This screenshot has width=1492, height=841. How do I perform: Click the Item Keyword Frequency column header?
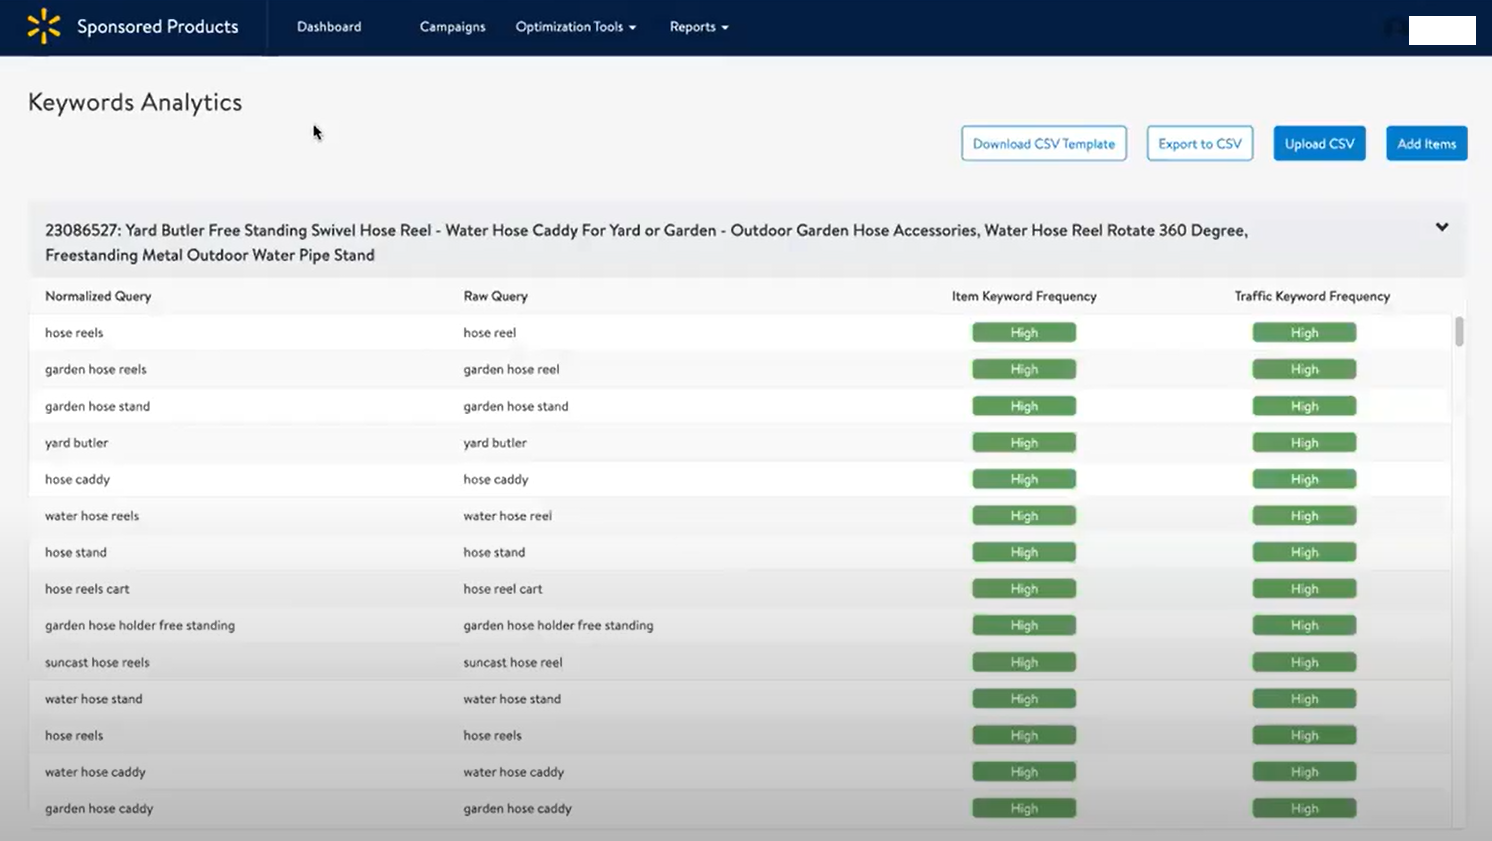pyautogui.click(x=1024, y=296)
